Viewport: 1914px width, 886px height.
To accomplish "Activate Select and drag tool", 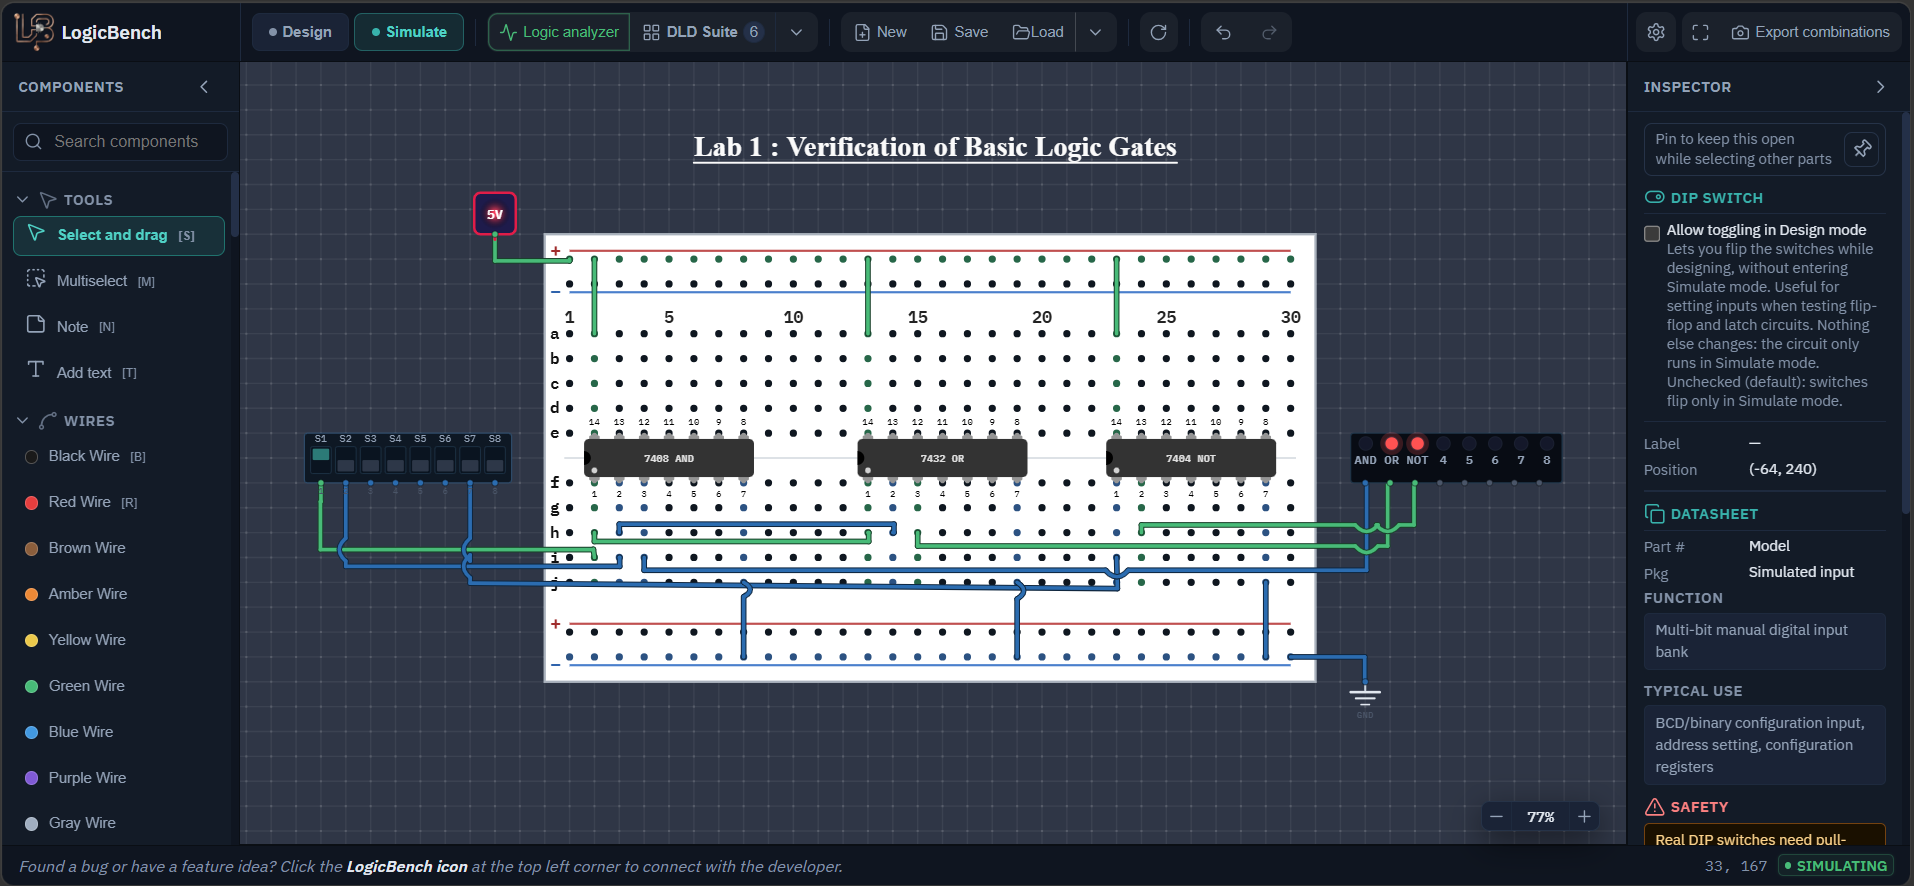I will [119, 235].
